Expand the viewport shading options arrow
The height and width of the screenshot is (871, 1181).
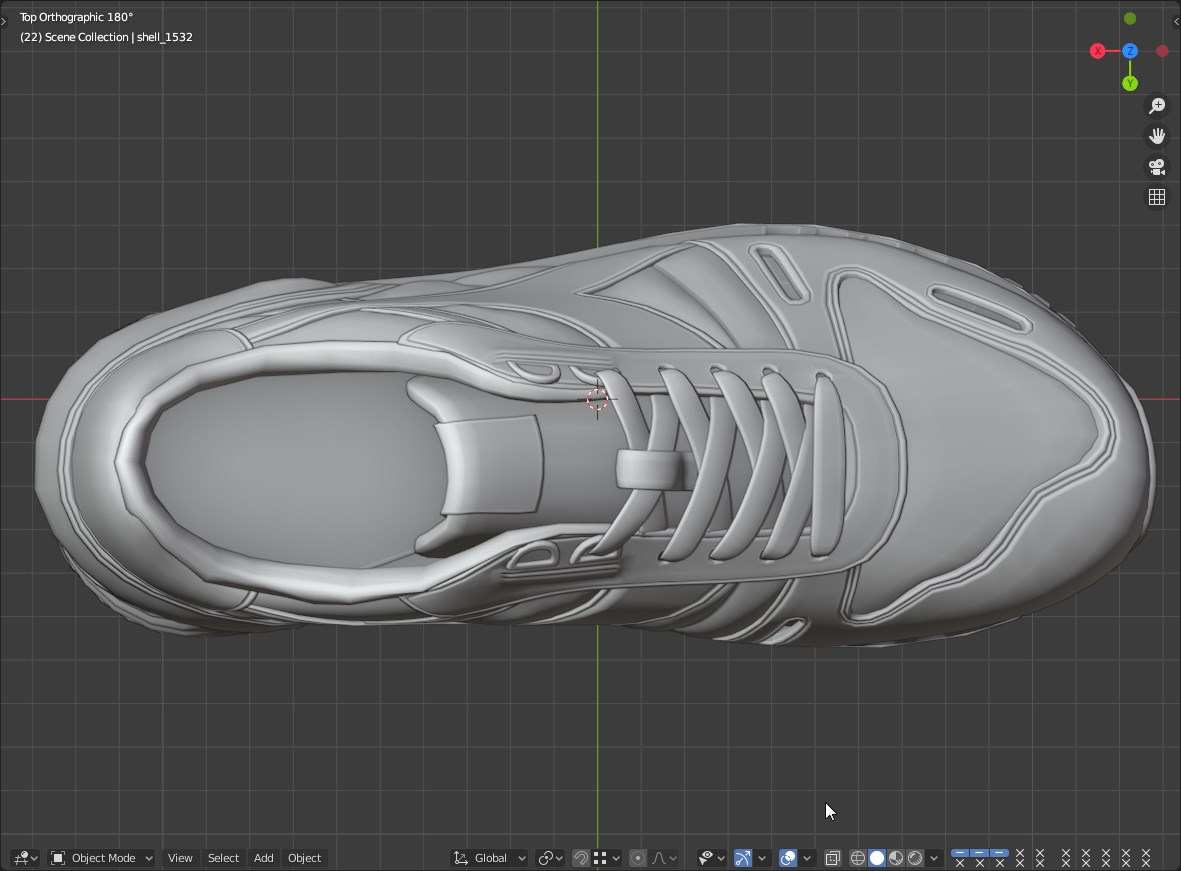point(934,858)
